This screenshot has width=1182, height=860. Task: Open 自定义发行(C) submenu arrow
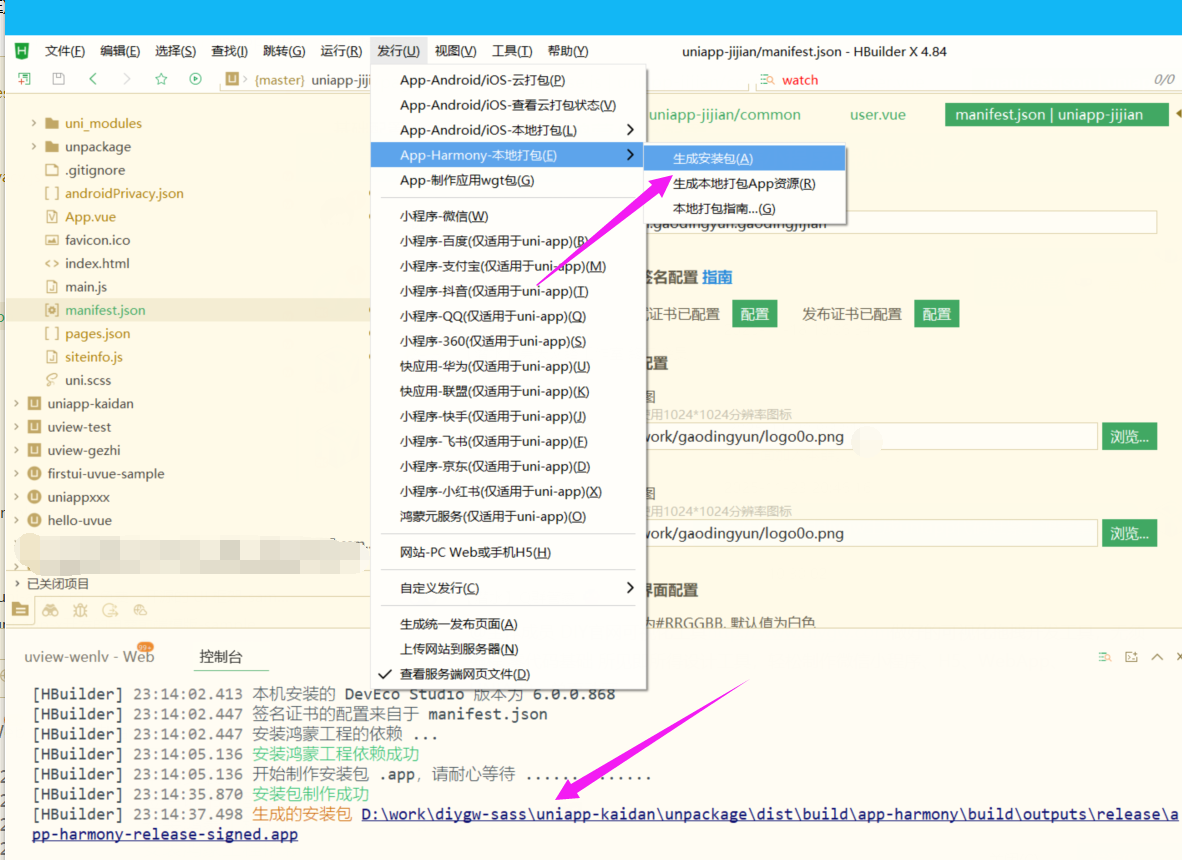coord(629,588)
